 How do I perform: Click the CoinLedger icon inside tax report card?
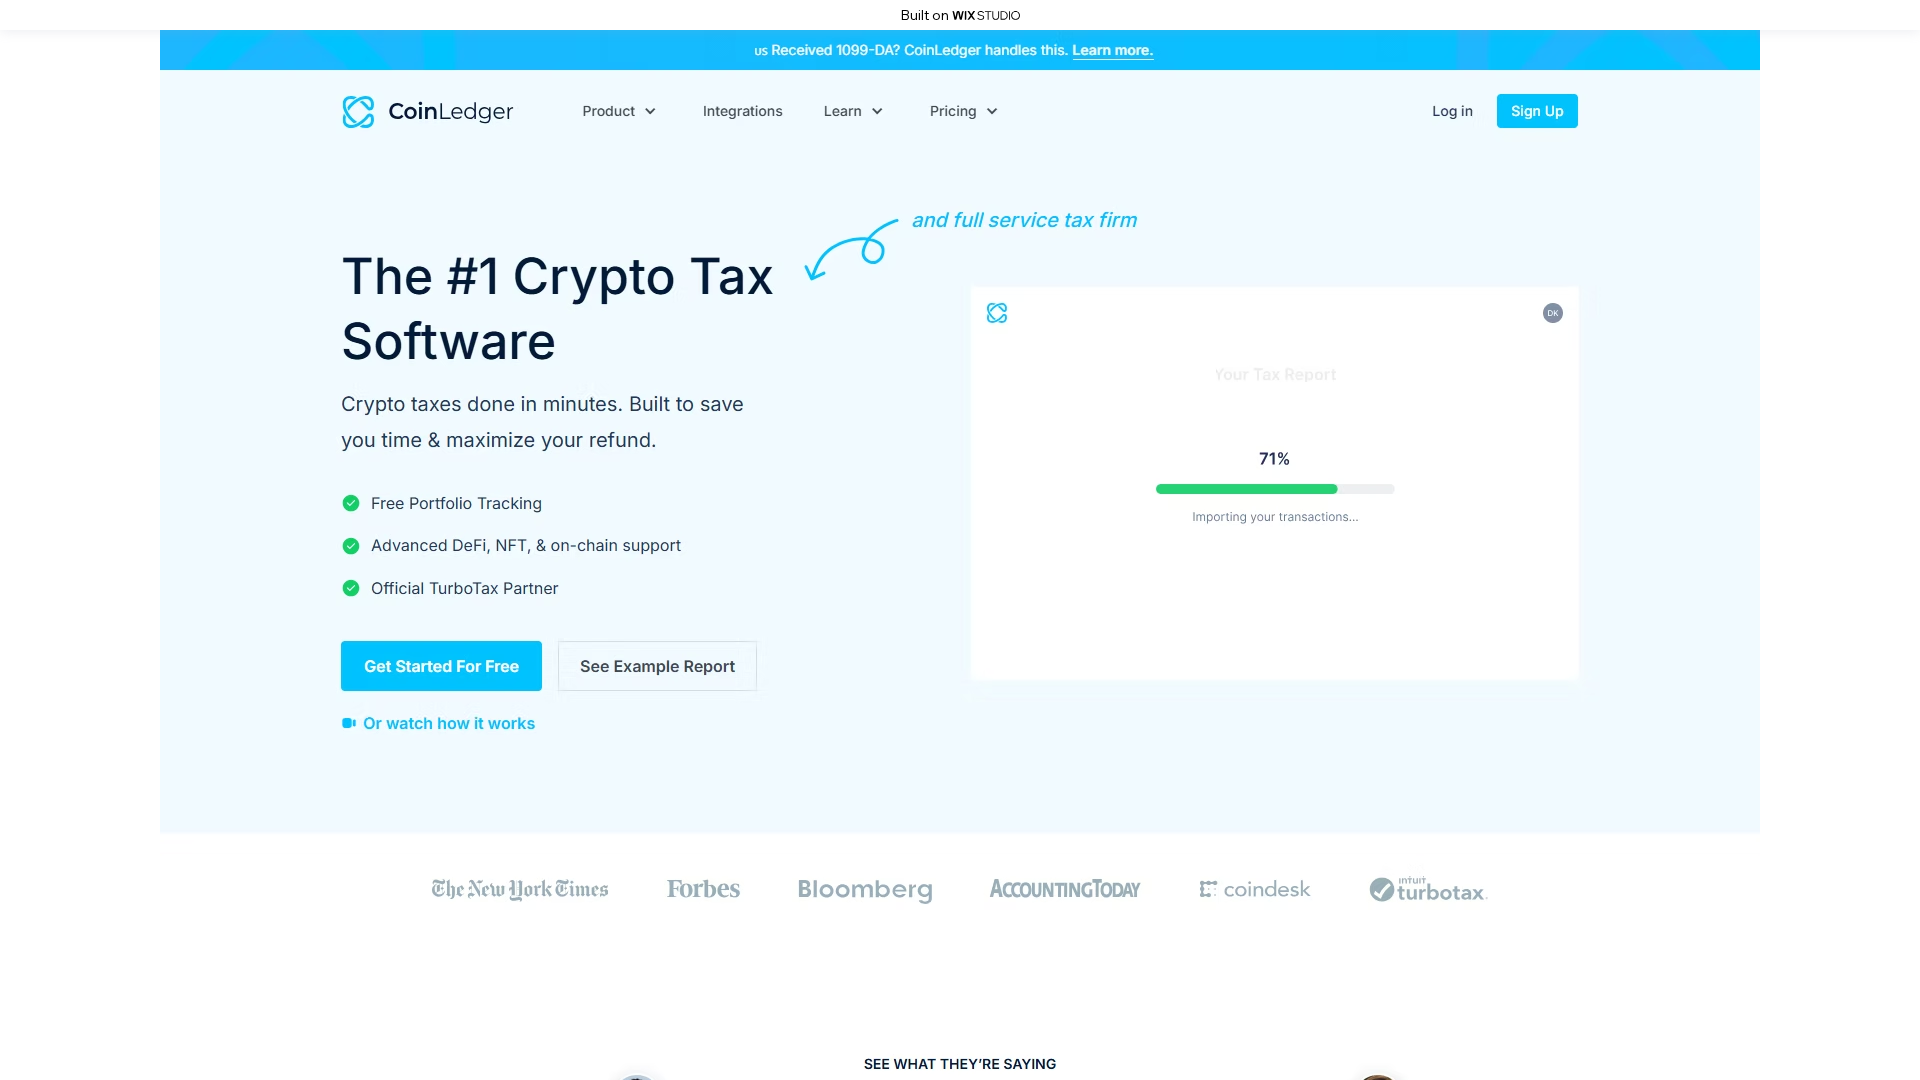point(997,313)
